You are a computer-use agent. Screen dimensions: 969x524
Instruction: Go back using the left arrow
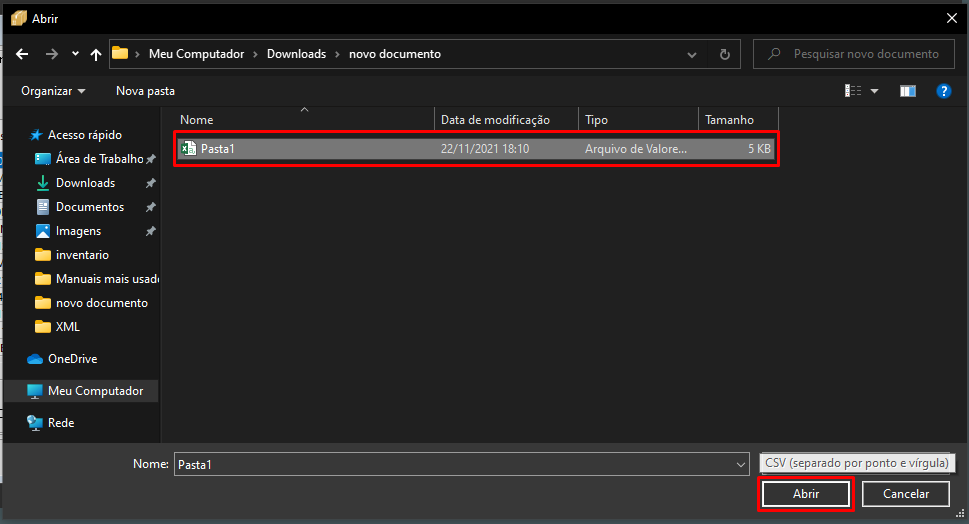[x=22, y=54]
